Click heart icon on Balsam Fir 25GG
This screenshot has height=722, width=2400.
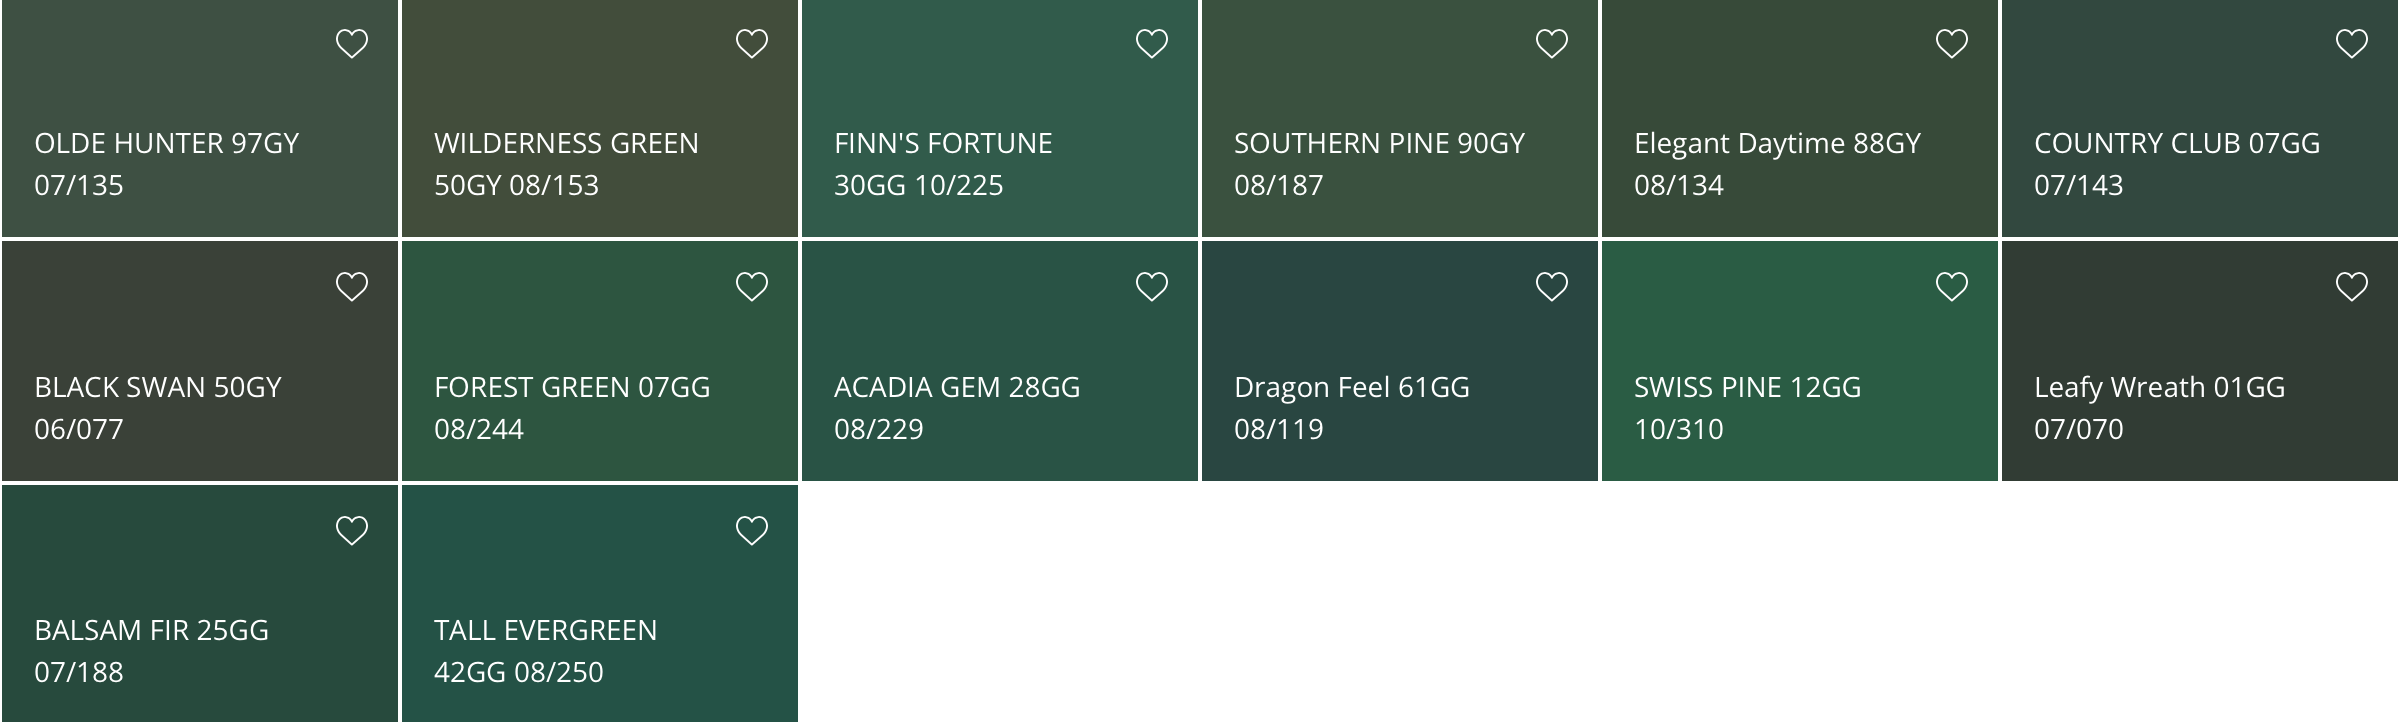[352, 530]
